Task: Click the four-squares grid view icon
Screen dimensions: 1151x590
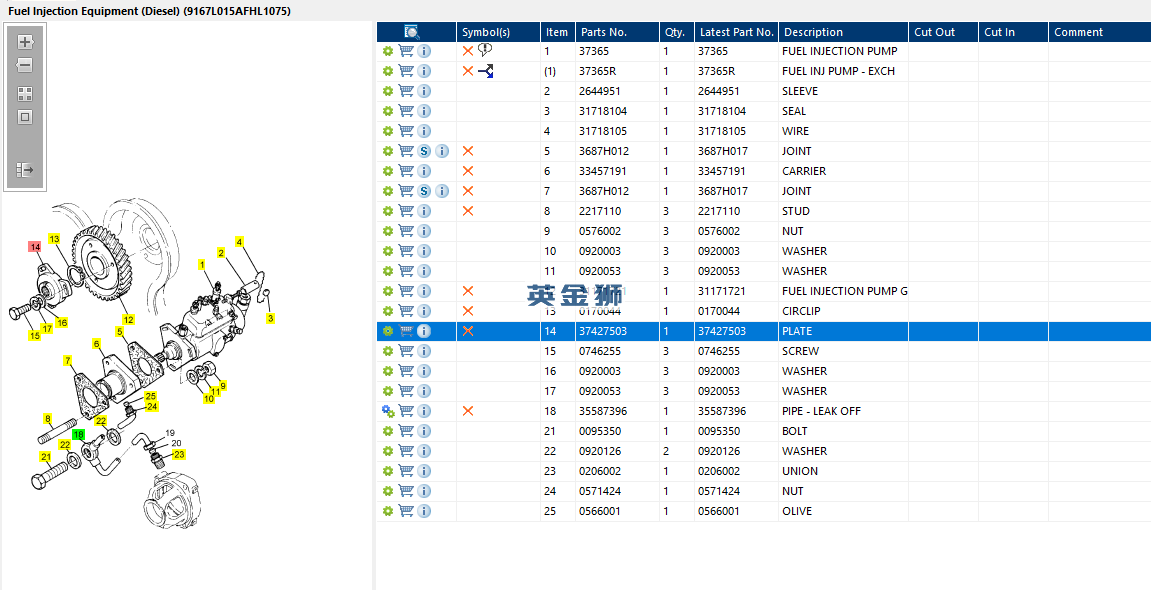Action: pos(25,94)
